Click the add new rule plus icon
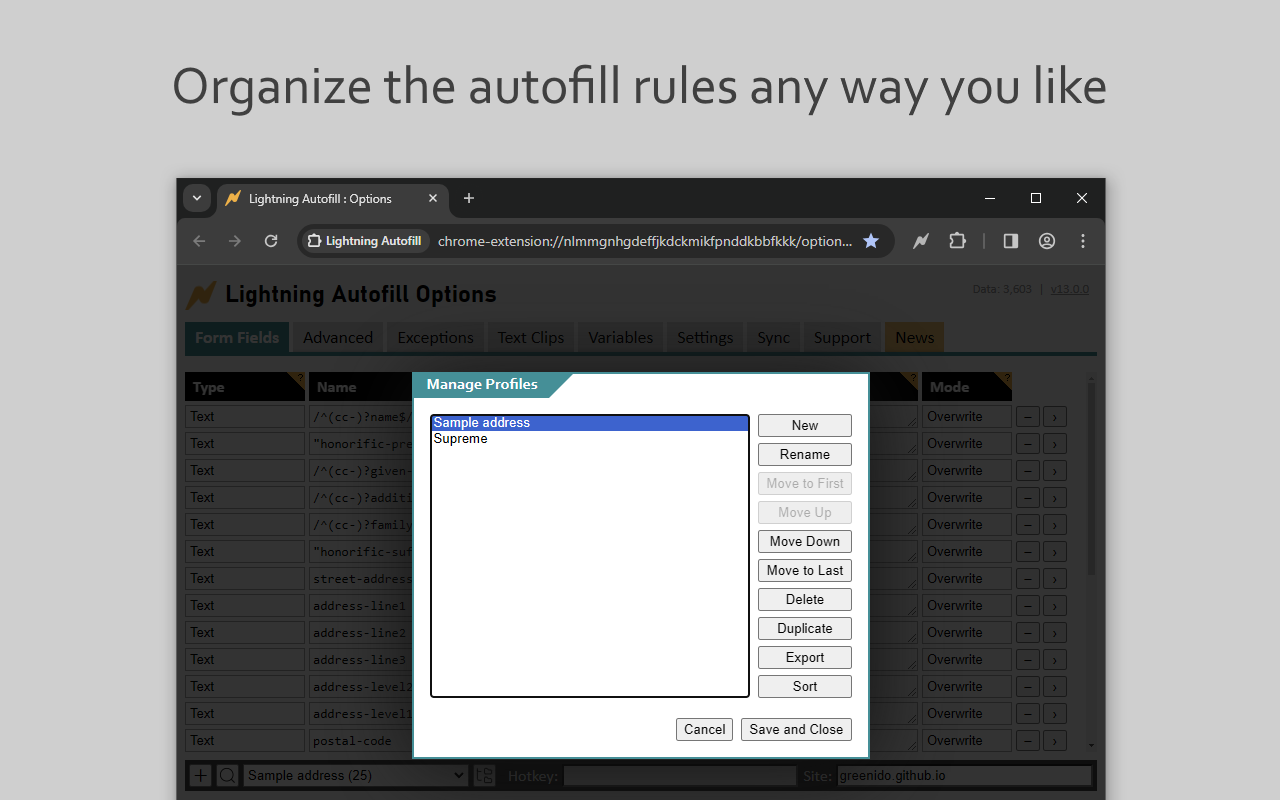This screenshot has width=1280, height=800. click(200, 775)
